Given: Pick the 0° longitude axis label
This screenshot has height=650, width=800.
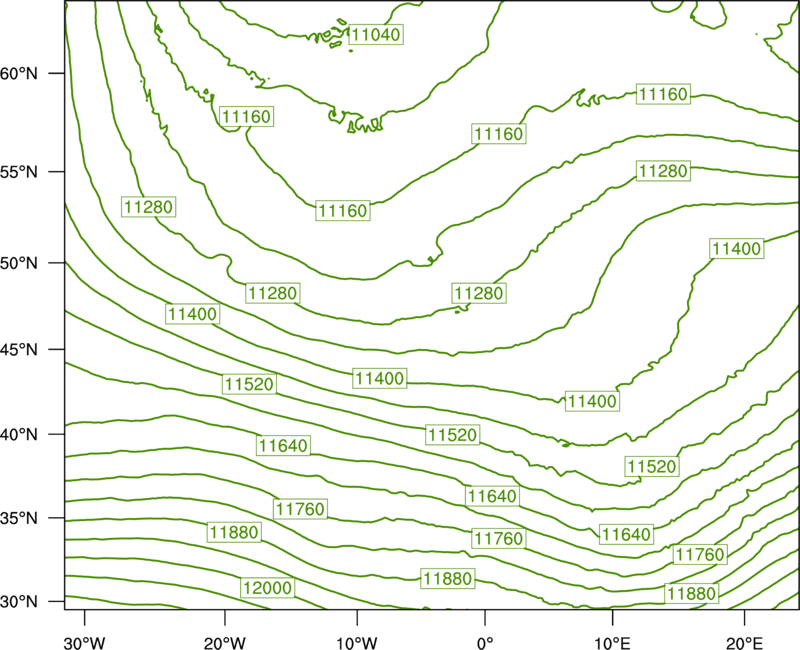Looking at the screenshot, I should (485, 642).
